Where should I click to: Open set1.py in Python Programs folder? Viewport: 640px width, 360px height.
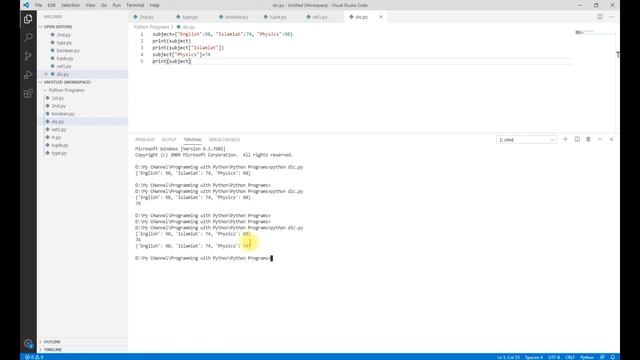point(59,129)
